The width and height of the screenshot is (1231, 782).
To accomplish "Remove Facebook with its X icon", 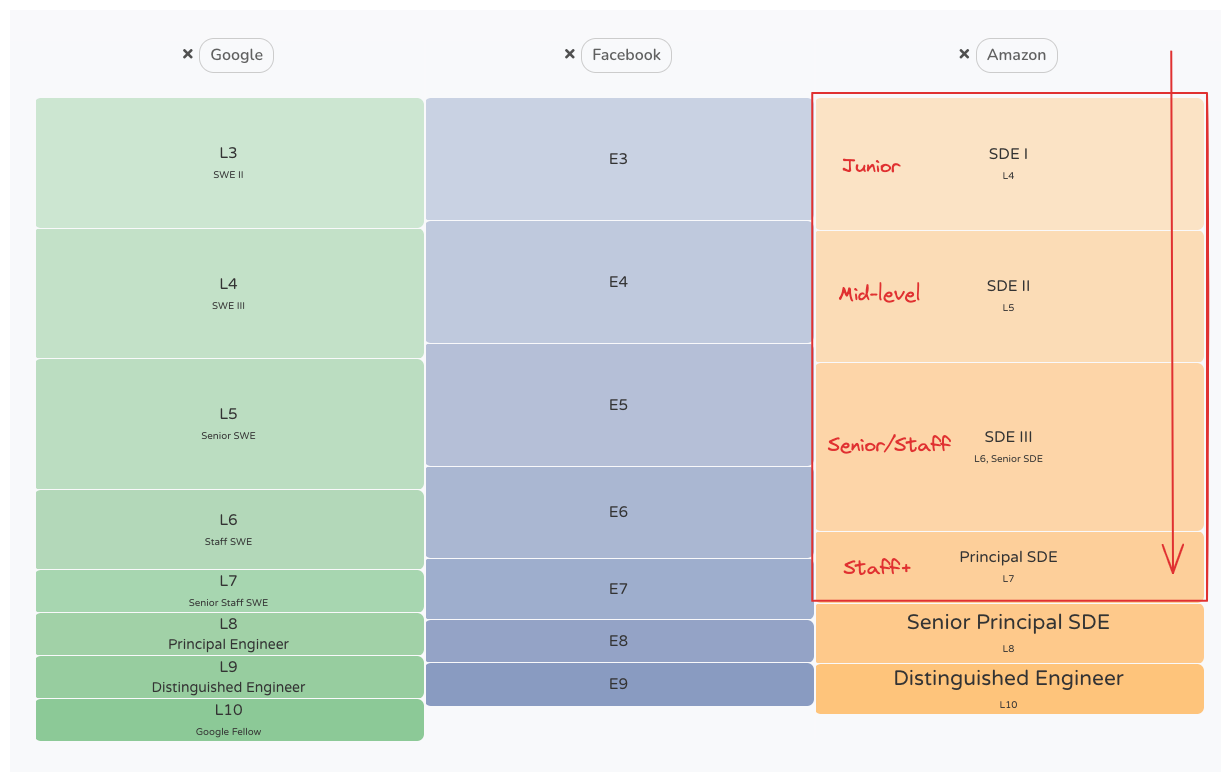I will pos(569,54).
